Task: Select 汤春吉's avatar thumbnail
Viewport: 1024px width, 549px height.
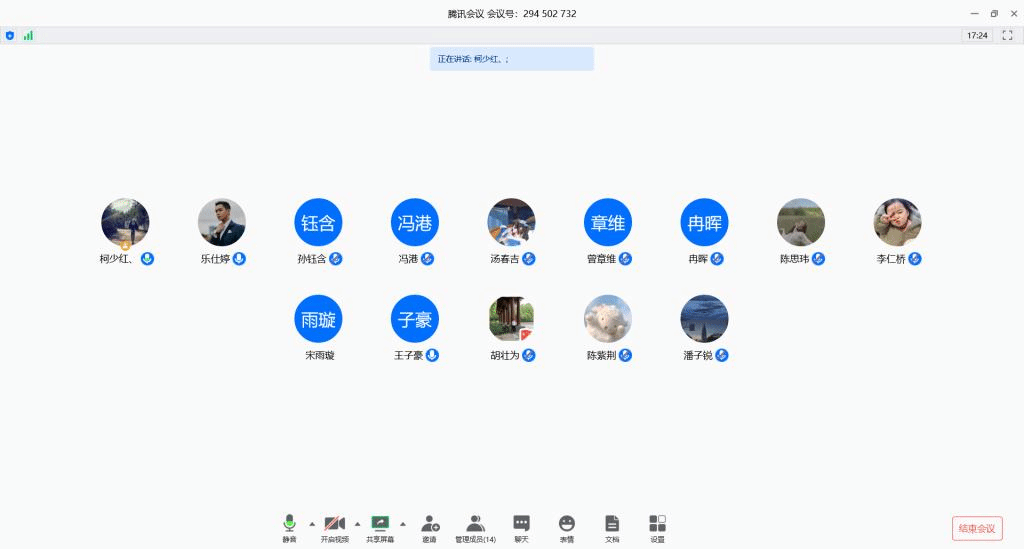Action: tap(511, 222)
